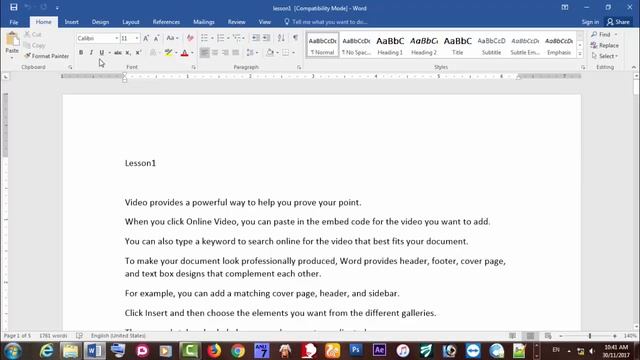
Task: Open Change Case dropdown
Action: pyautogui.click(x=172, y=38)
